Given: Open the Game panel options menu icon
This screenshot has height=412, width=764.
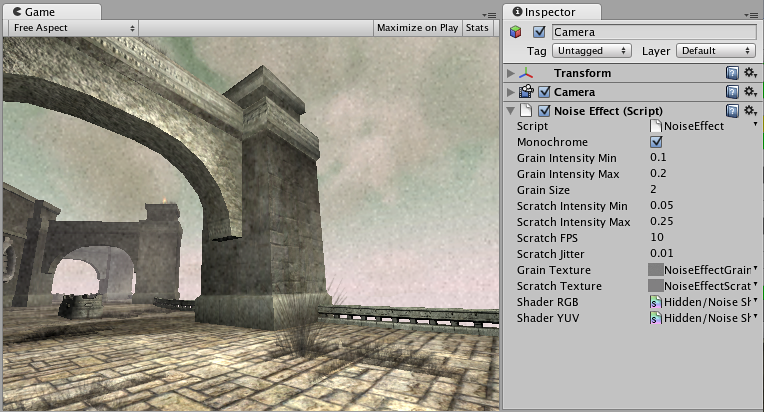Looking at the screenshot, I should [x=489, y=15].
